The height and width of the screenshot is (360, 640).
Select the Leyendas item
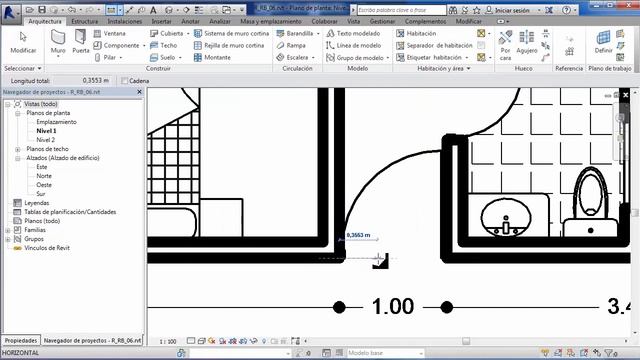(37, 203)
